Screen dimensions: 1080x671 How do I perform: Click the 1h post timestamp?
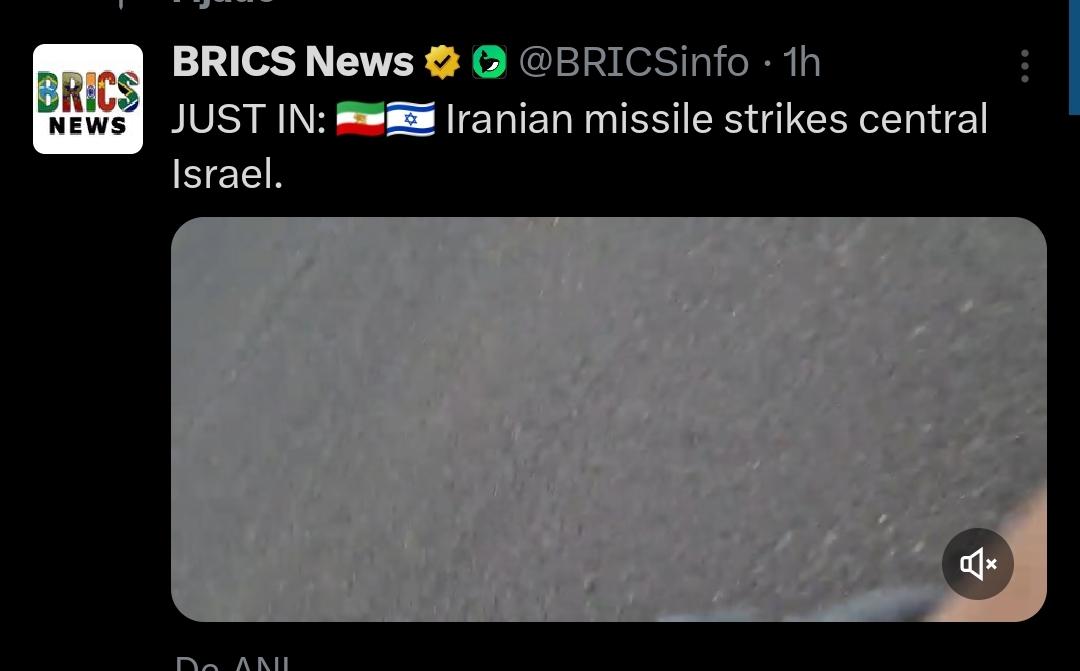802,62
